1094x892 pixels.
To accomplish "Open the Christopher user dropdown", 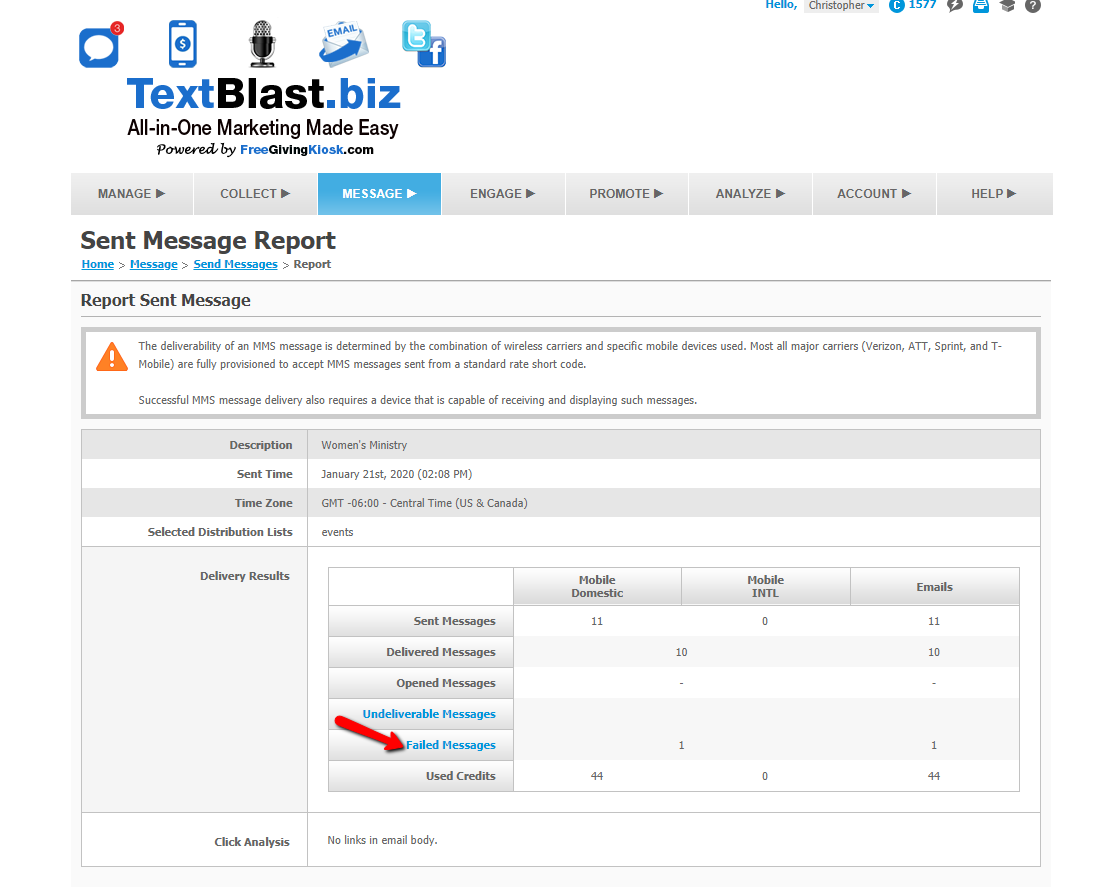I will 841,6.
